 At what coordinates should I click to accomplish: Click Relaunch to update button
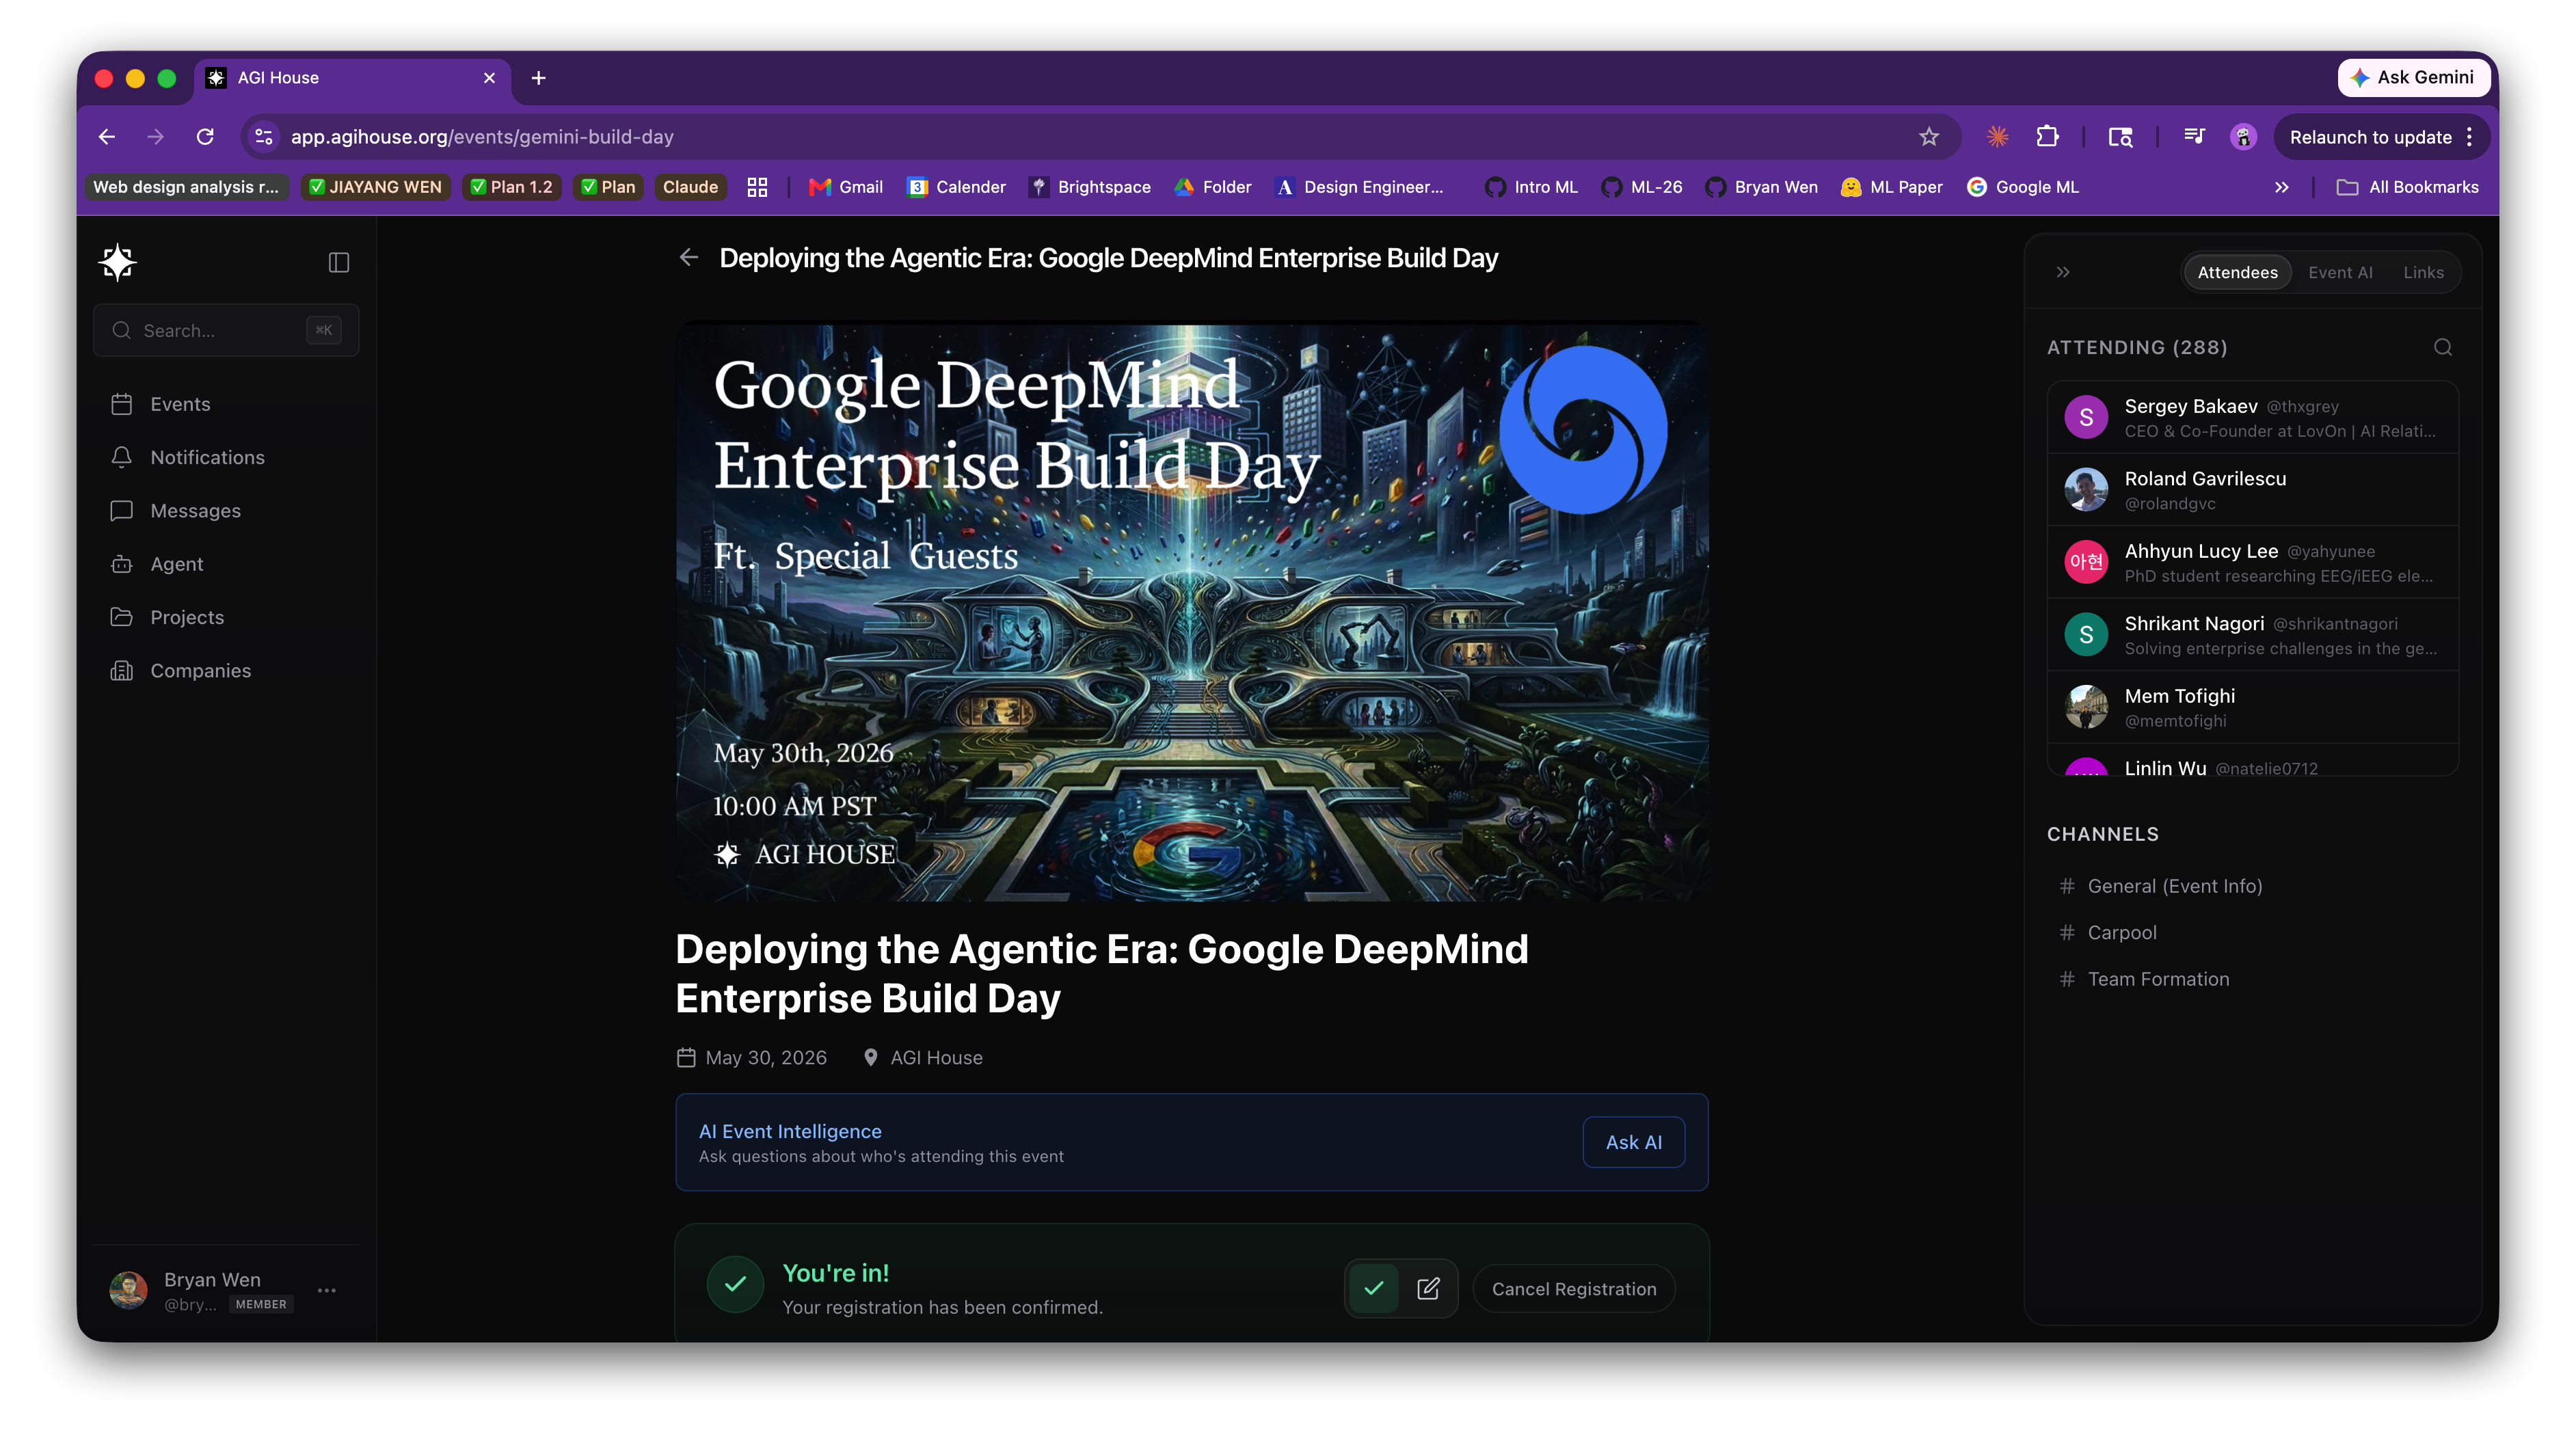pos(2370,137)
